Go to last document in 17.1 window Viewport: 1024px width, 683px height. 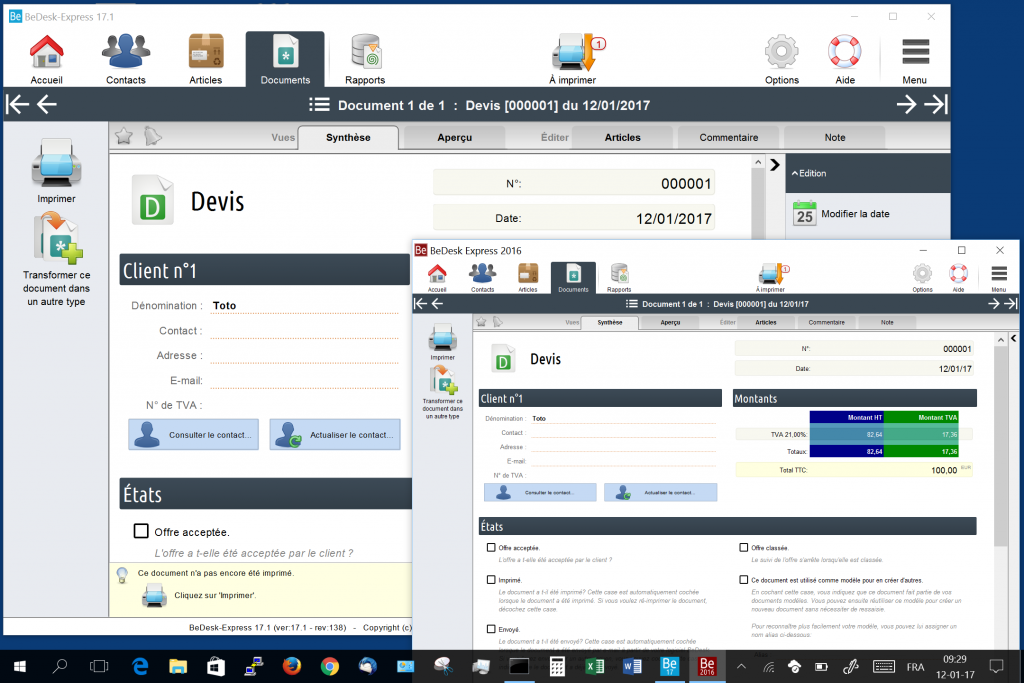[x=936, y=104]
